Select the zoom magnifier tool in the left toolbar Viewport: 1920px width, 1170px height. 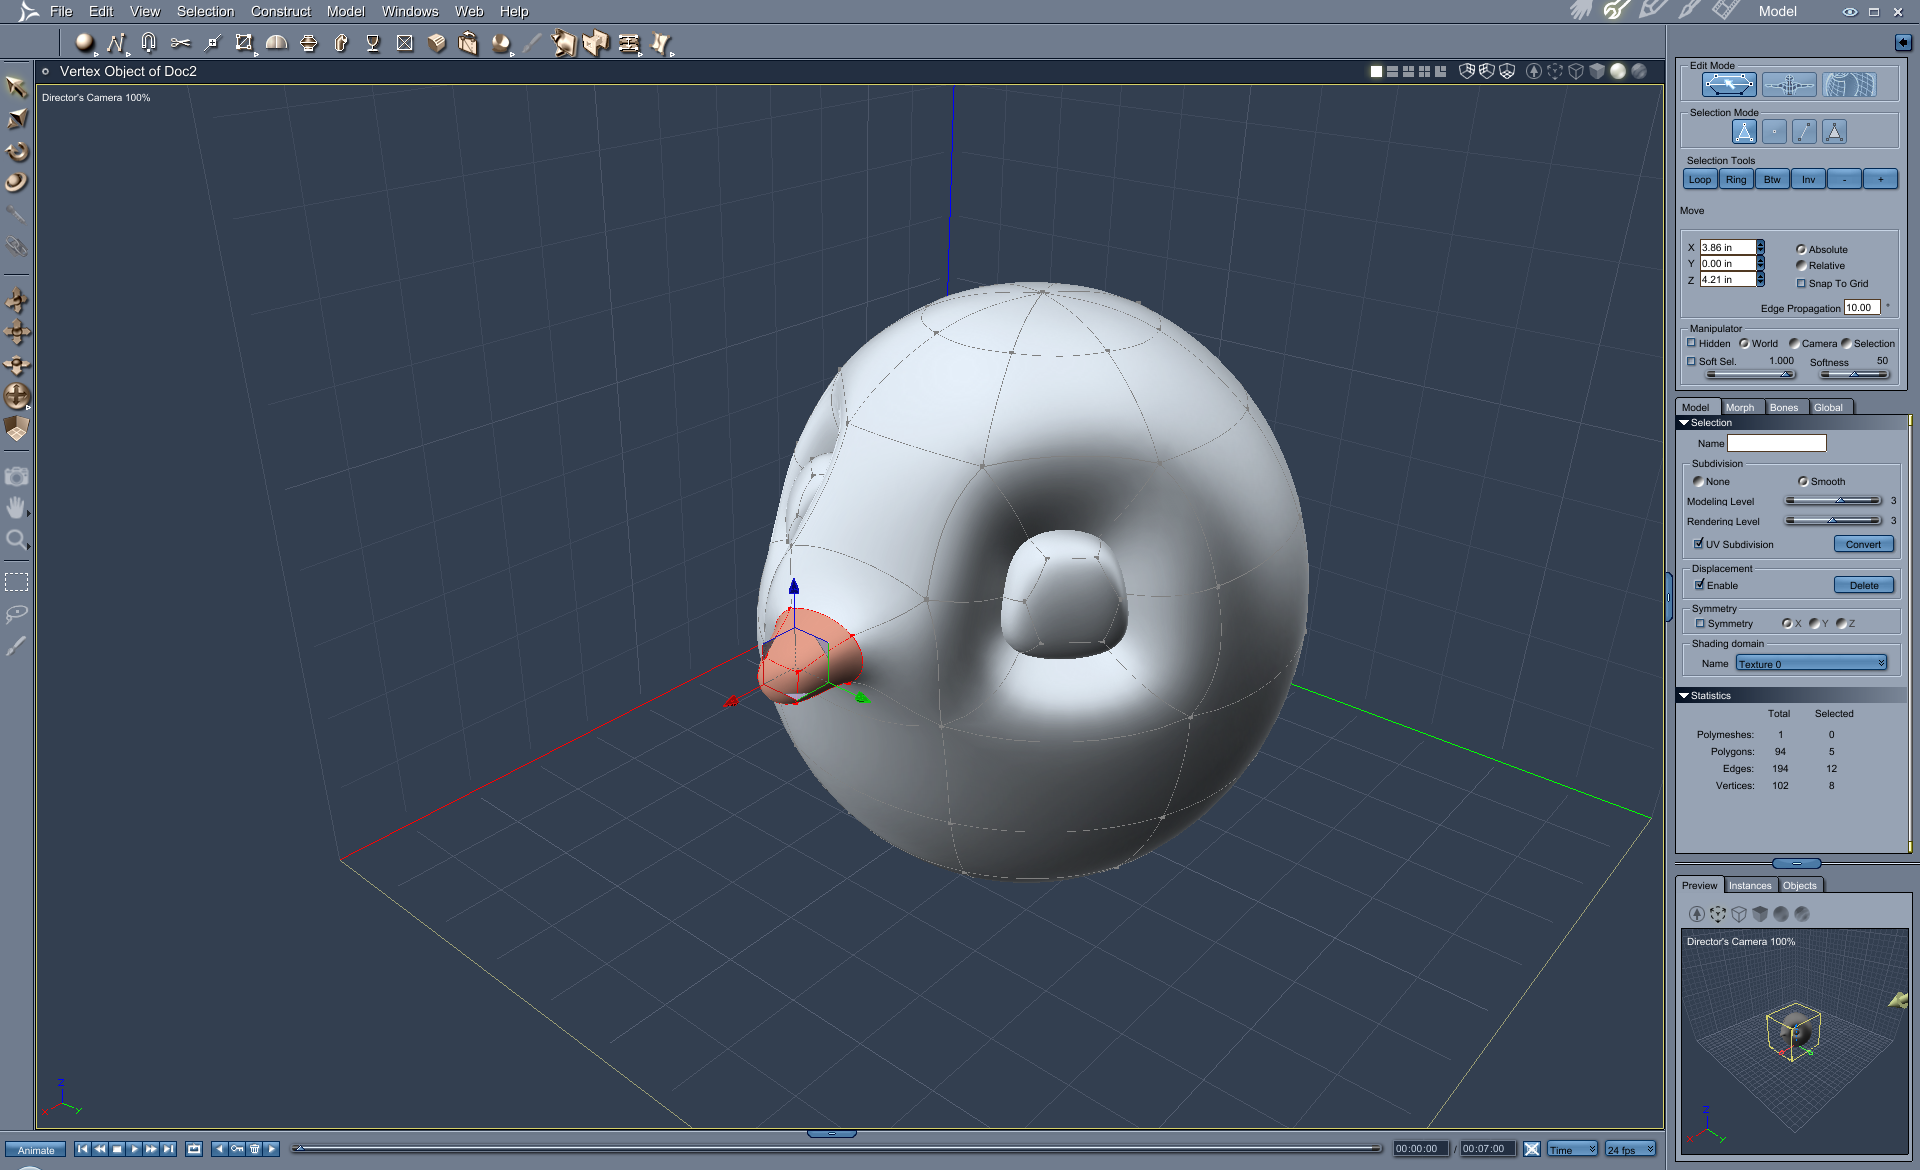point(17,540)
